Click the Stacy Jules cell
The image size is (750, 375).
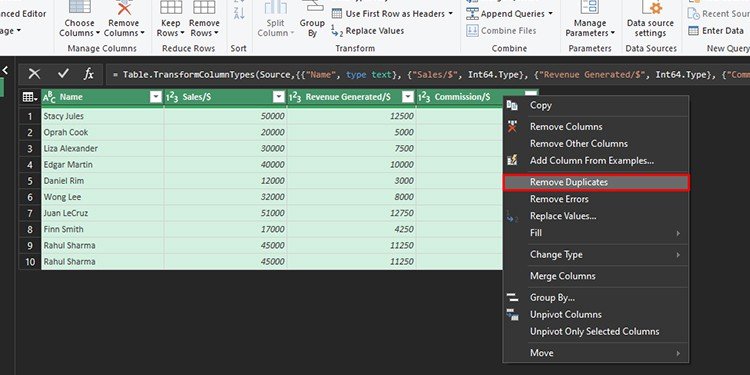(102, 116)
